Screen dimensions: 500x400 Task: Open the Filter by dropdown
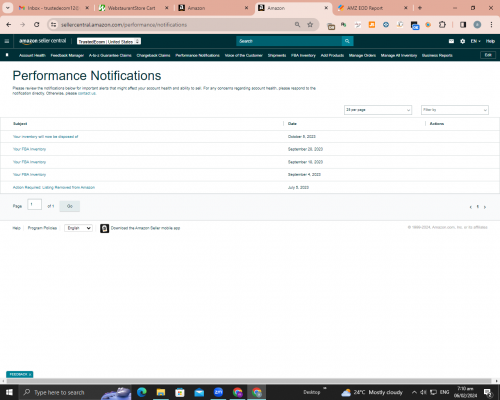tap(455, 110)
